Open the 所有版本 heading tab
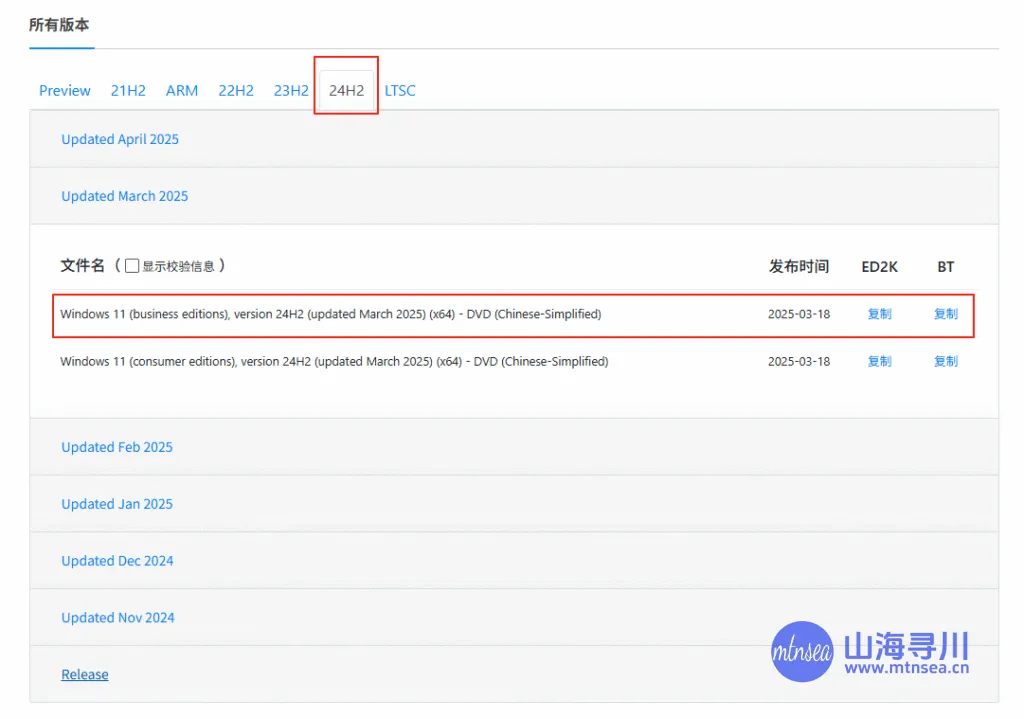The image size is (1024, 719). point(59,25)
